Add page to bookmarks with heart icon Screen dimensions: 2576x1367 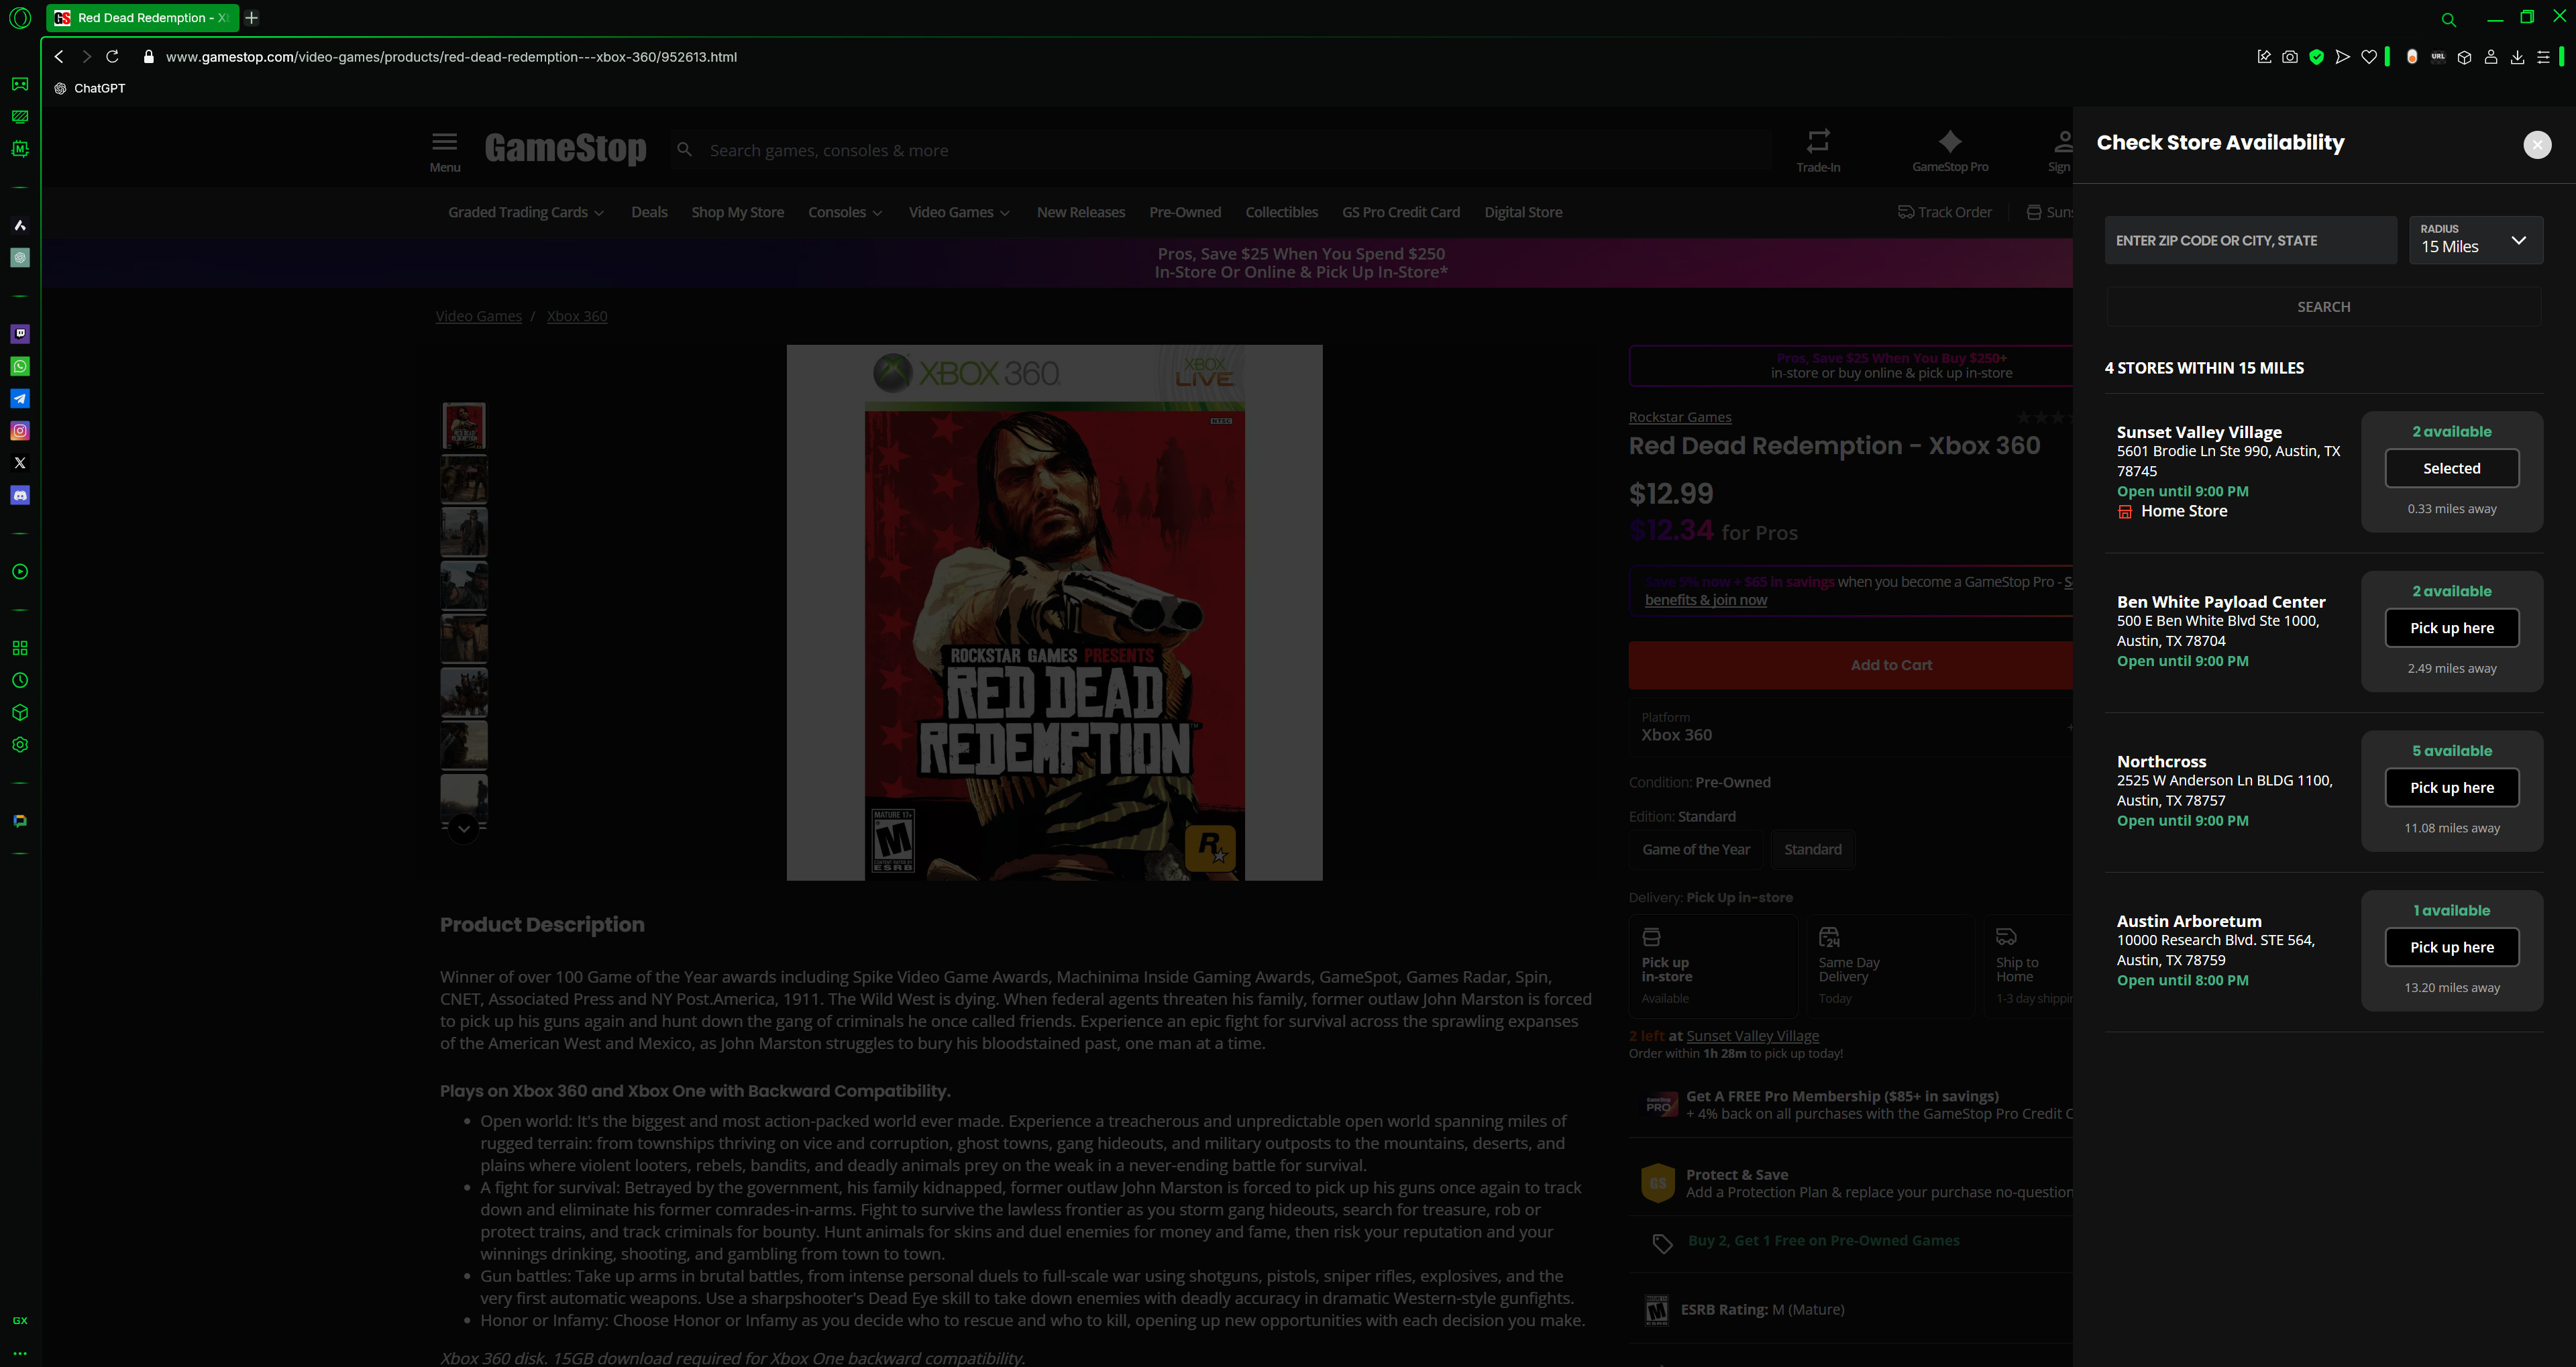[x=2369, y=57]
